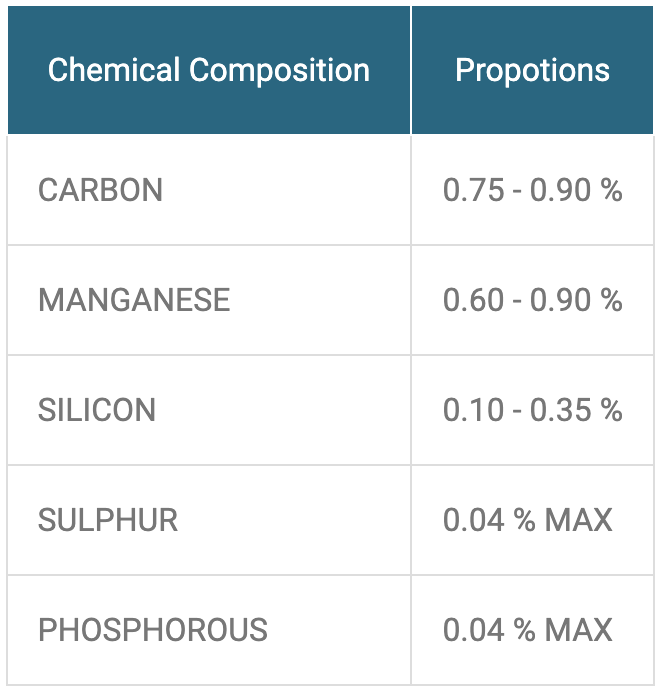Select the MANGANESE row label
Viewport: 662px width, 692px height.
click(x=134, y=300)
